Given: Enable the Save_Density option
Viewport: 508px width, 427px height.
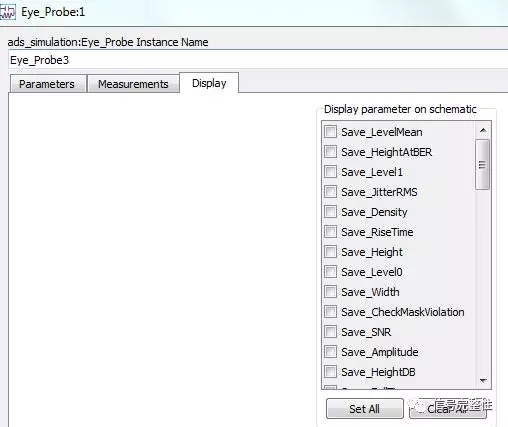Looking at the screenshot, I should tap(330, 212).
